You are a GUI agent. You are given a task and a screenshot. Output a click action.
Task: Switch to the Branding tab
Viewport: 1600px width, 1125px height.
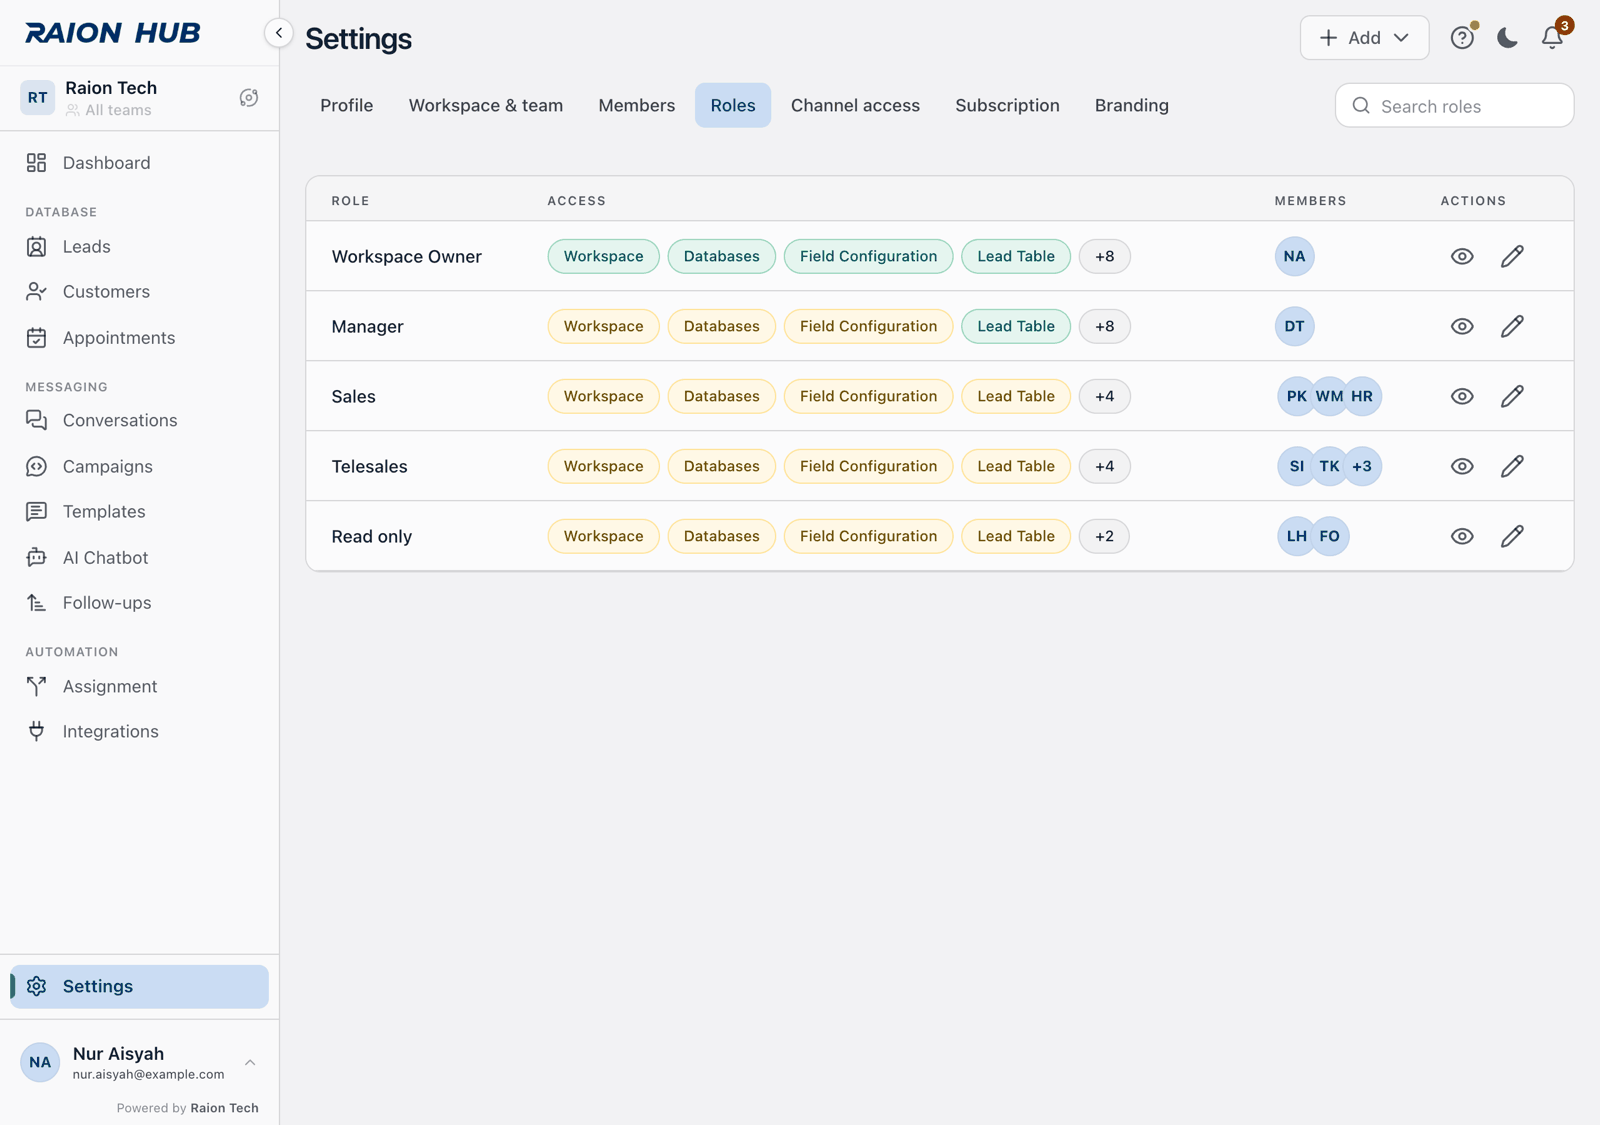[1132, 105]
